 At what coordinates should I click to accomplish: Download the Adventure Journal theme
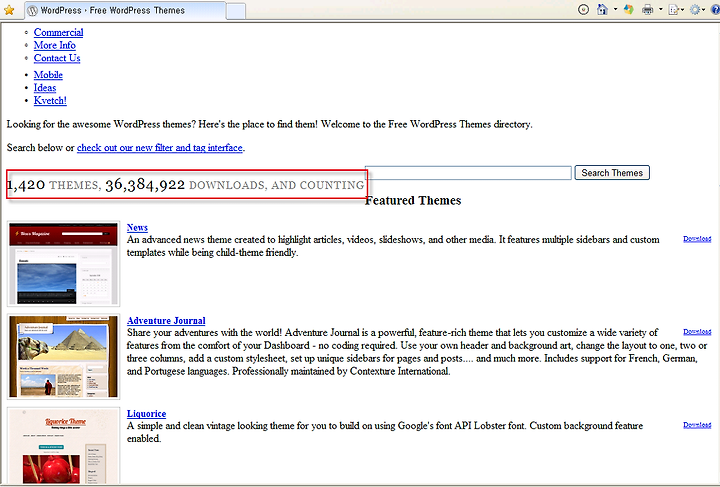pos(697,331)
